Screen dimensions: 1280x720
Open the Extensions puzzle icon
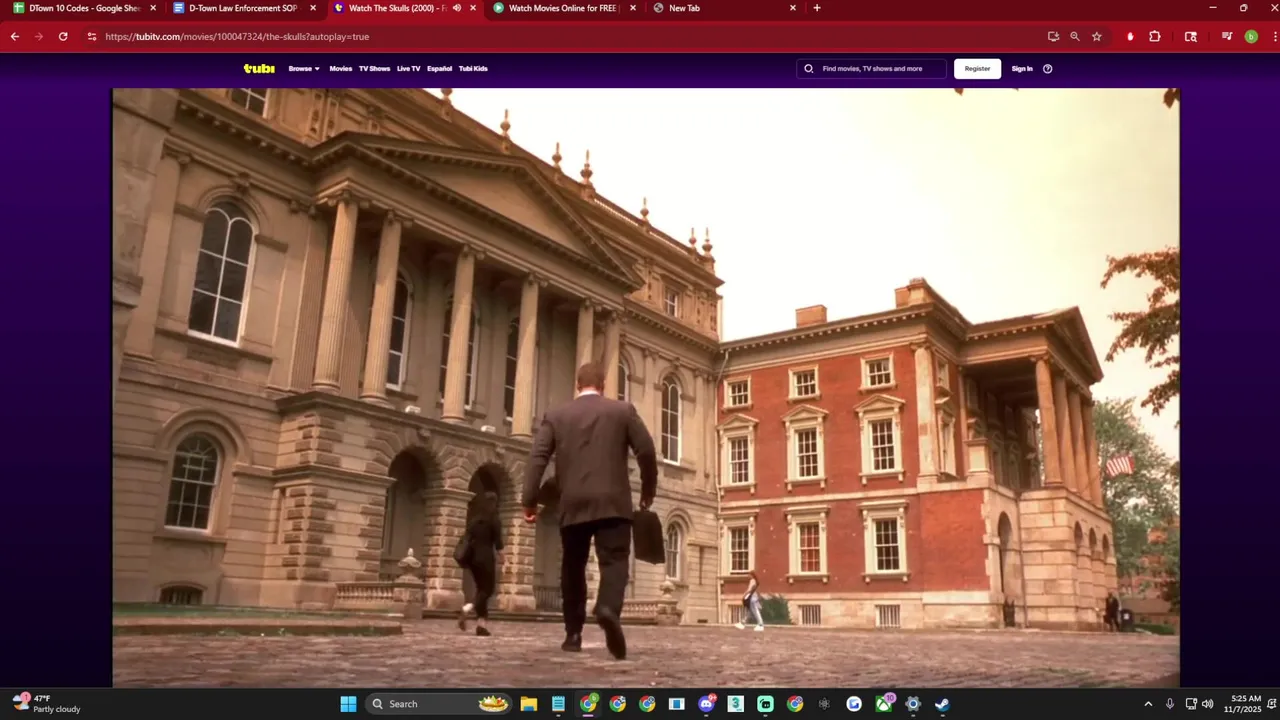1155,36
